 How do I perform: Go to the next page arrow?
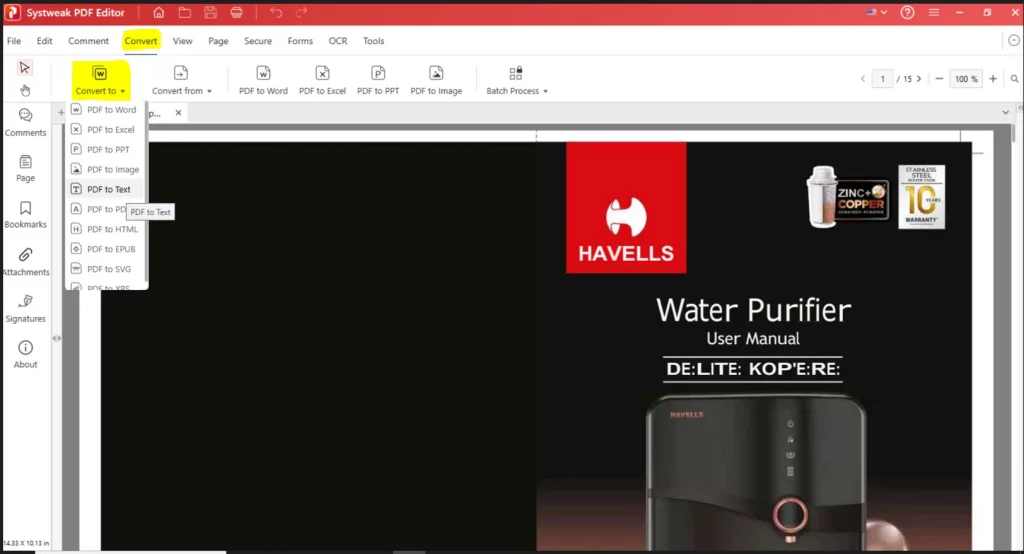pos(919,79)
